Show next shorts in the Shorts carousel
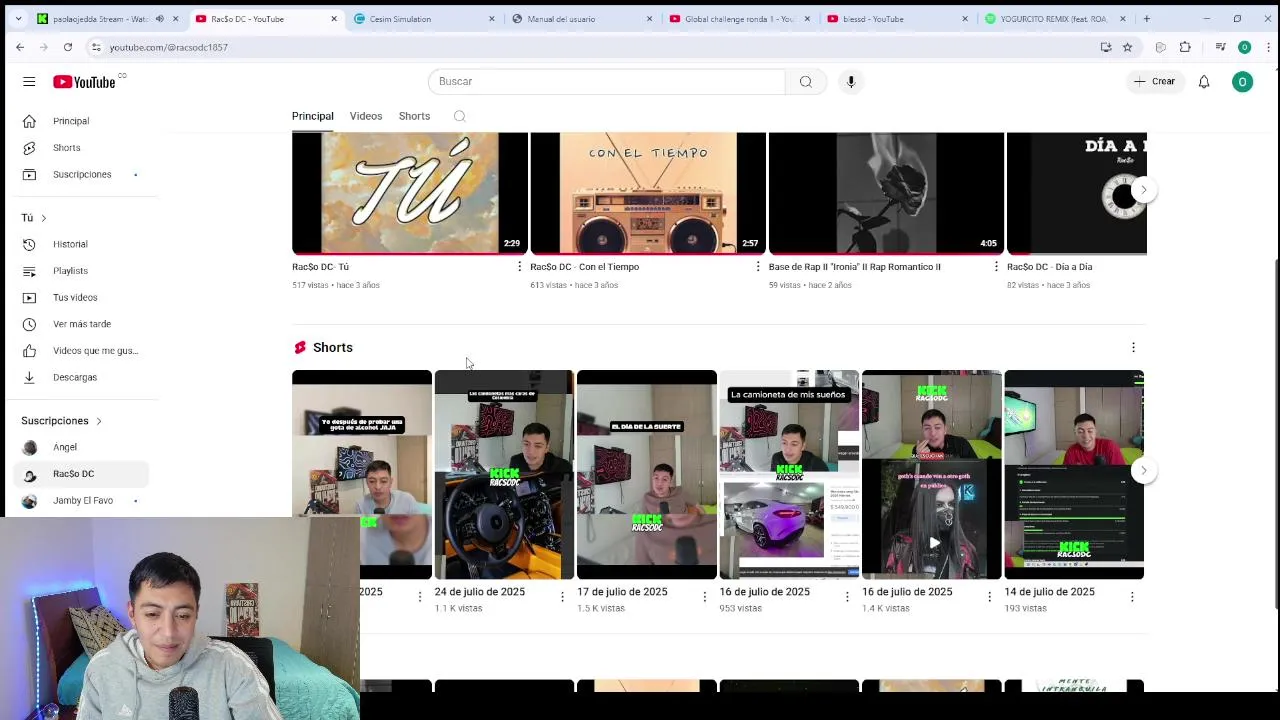The width and height of the screenshot is (1280, 720). pos(1143,470)
